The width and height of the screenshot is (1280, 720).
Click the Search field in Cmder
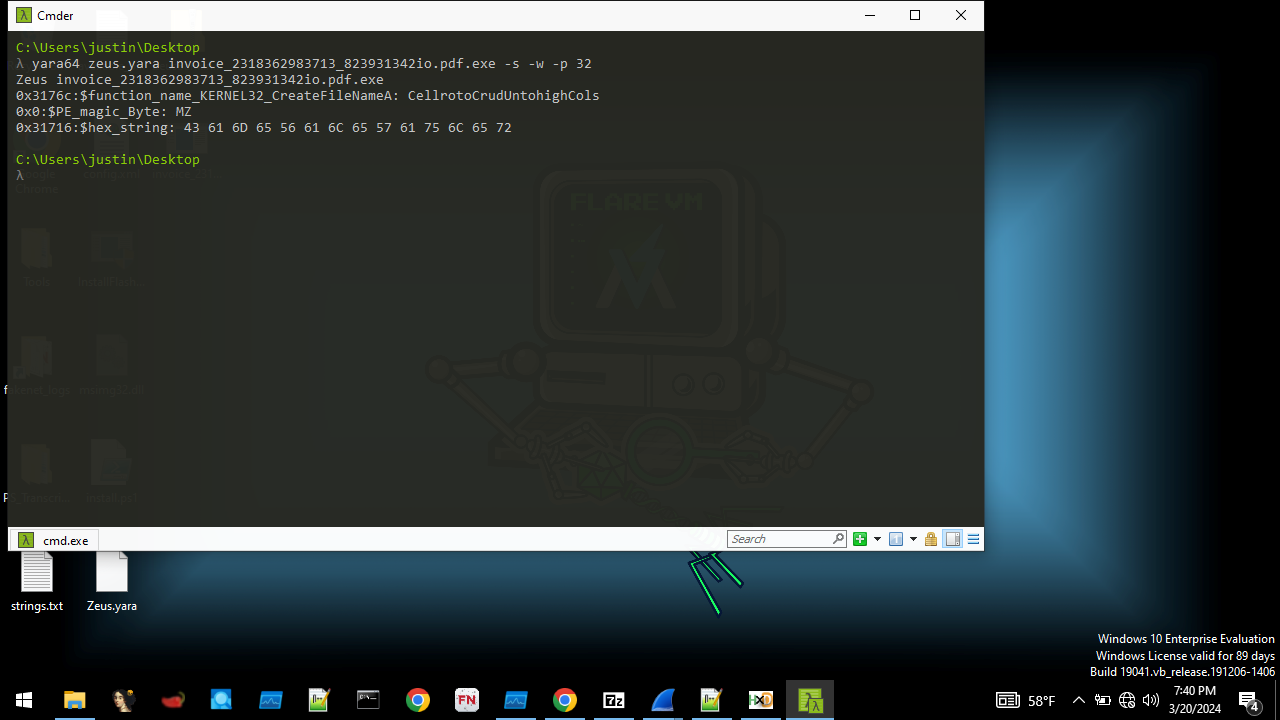click(780, 539)
